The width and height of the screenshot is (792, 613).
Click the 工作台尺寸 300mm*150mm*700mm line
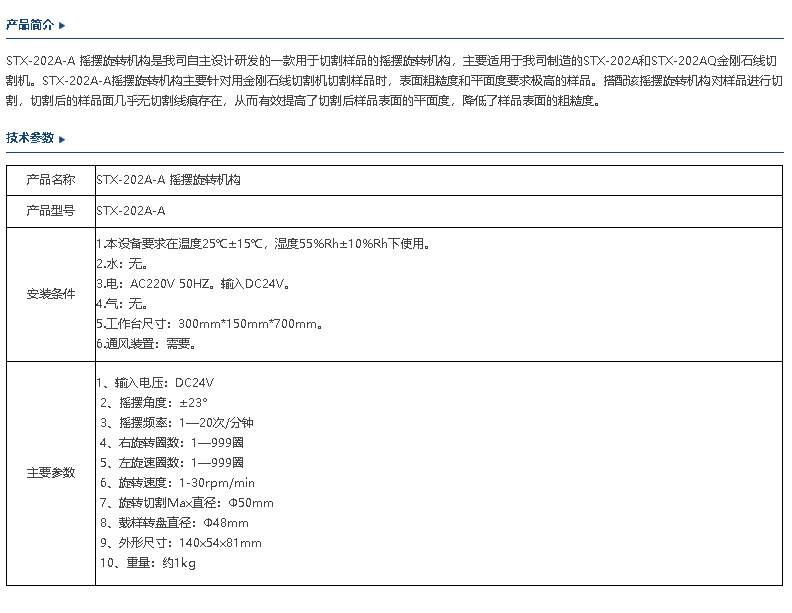tap(210, 324)
